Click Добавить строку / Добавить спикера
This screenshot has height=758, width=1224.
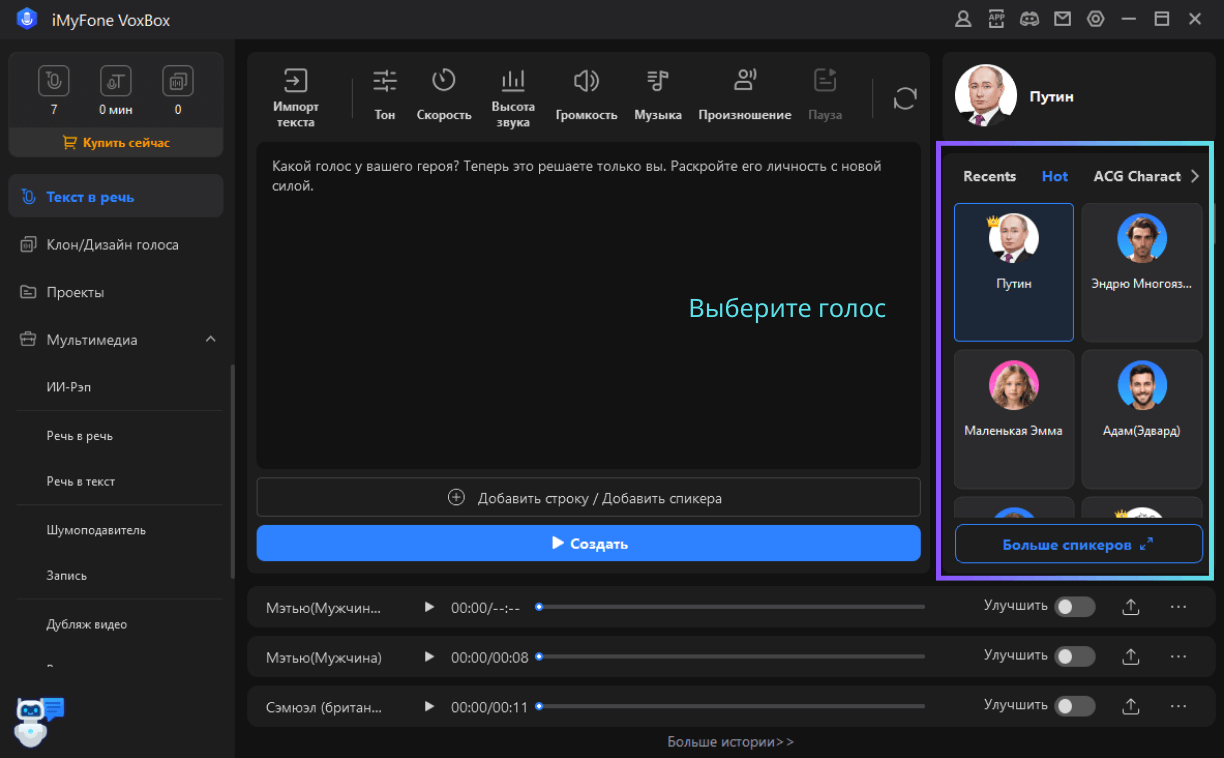(x=588, y=497)
